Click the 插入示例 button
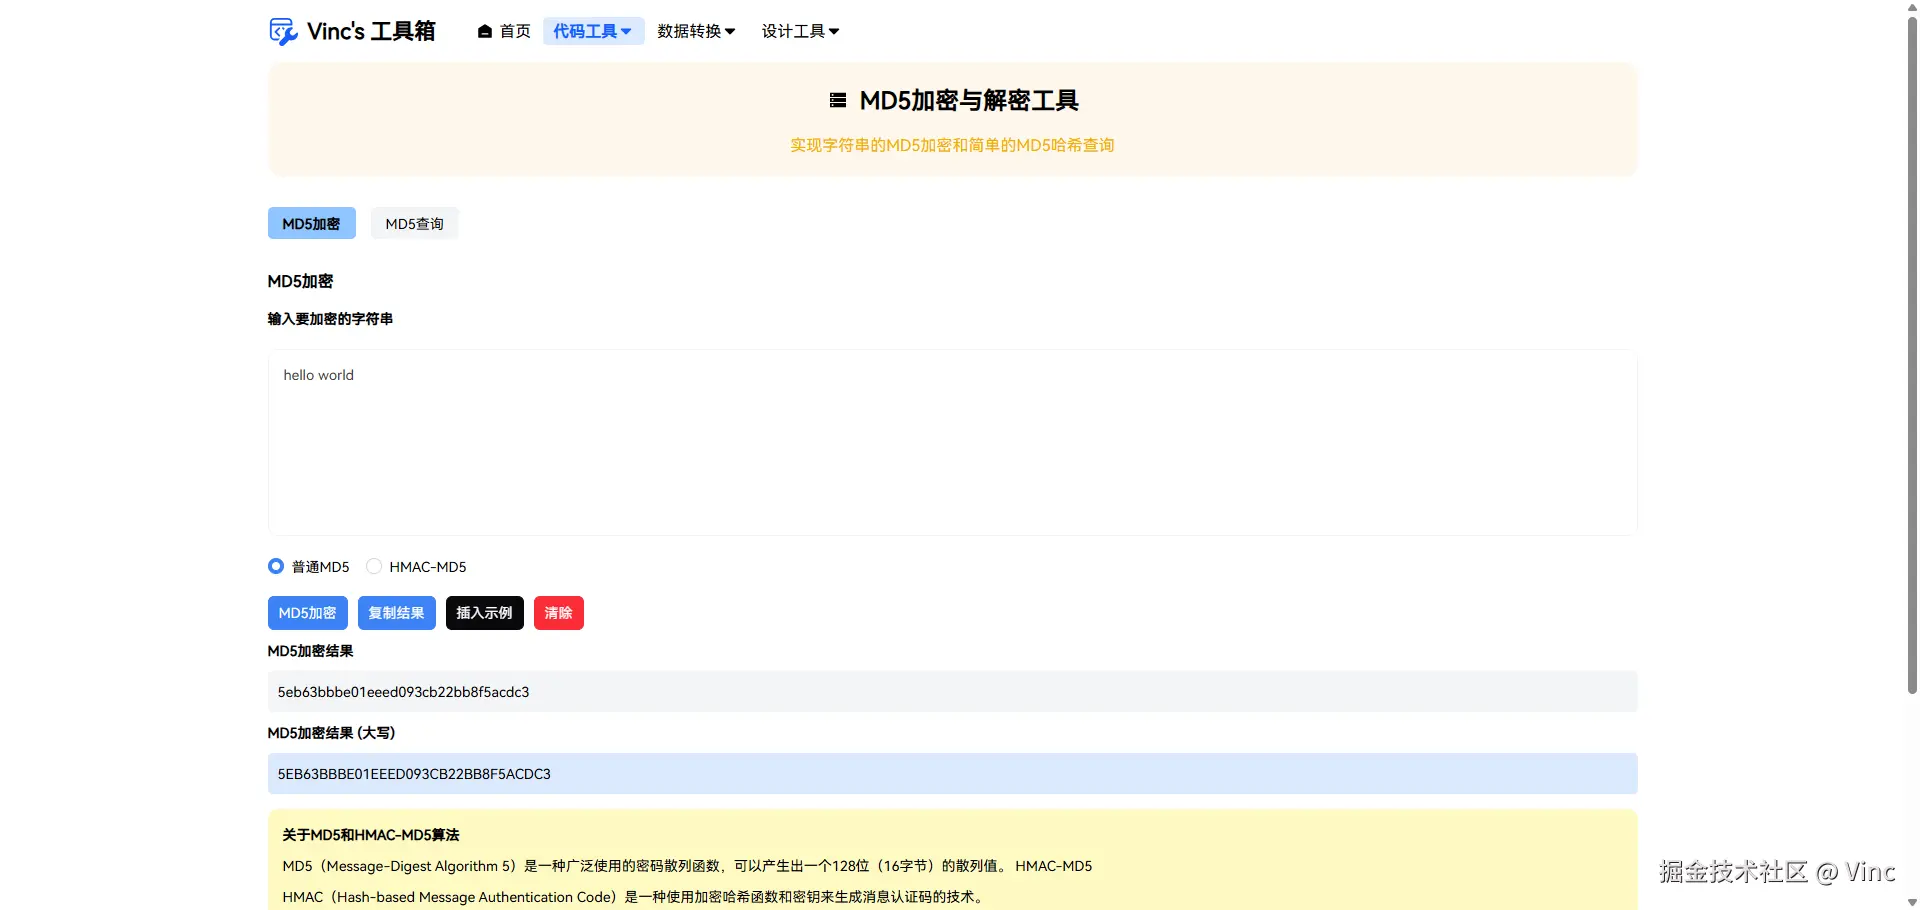 485,613
